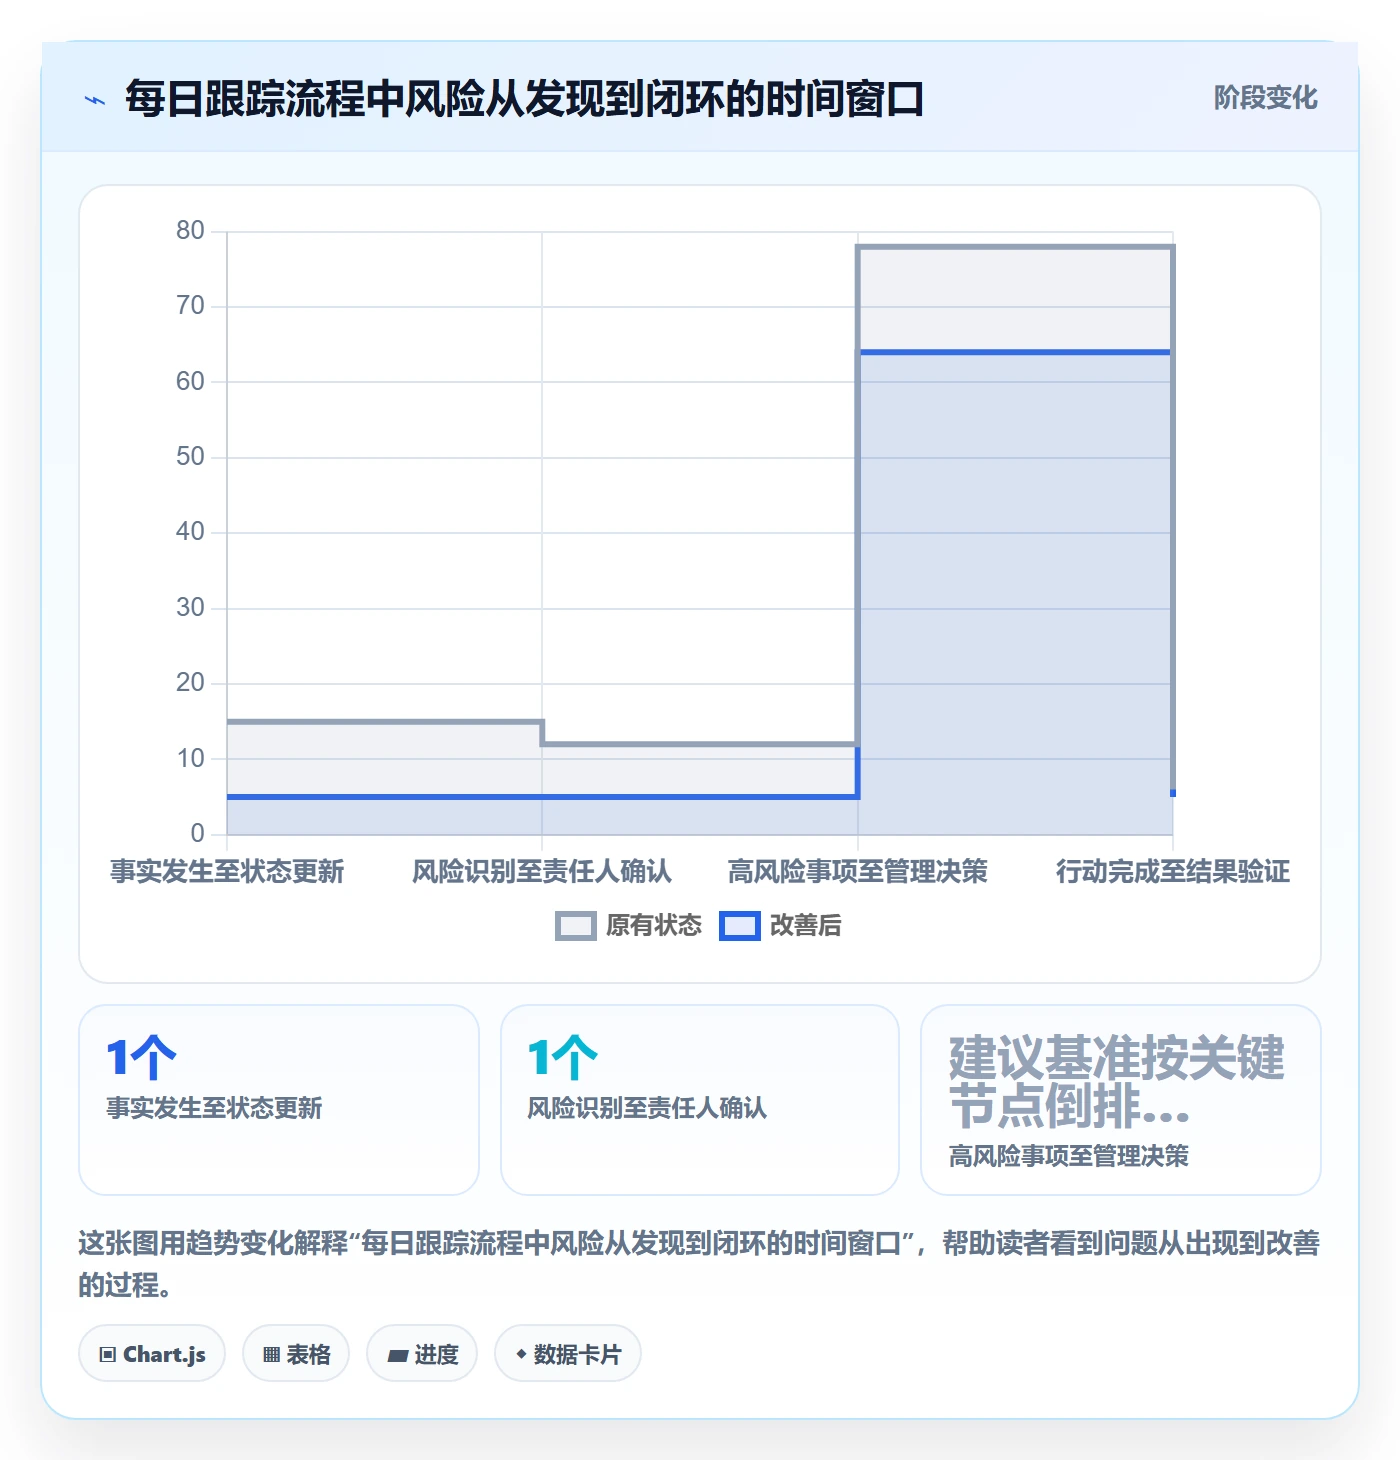Image resolution: width=1400 pixels, height=1460 pixels.
Task: Click the 行动完成至结果验证 x-axis label
Action: (1173, 872)
